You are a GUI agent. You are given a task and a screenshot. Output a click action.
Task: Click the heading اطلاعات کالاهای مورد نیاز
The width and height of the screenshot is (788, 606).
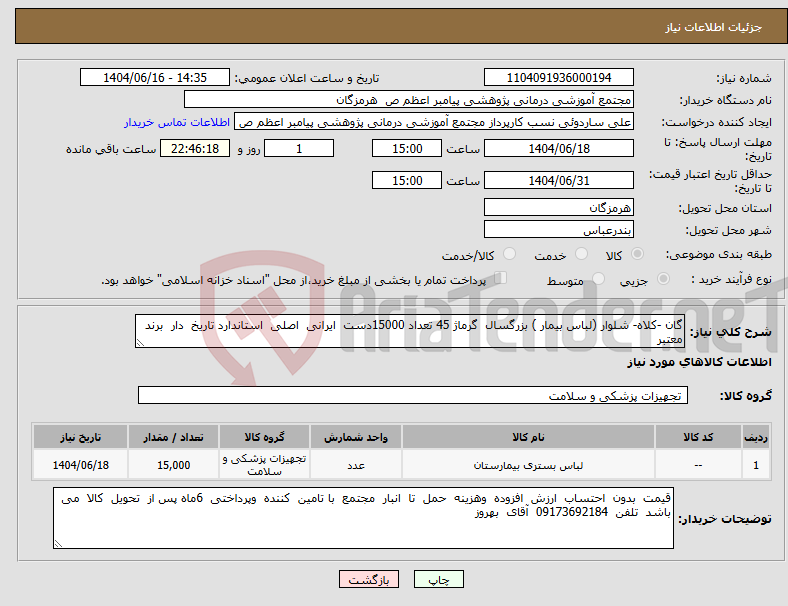click(x=699, y=362)
